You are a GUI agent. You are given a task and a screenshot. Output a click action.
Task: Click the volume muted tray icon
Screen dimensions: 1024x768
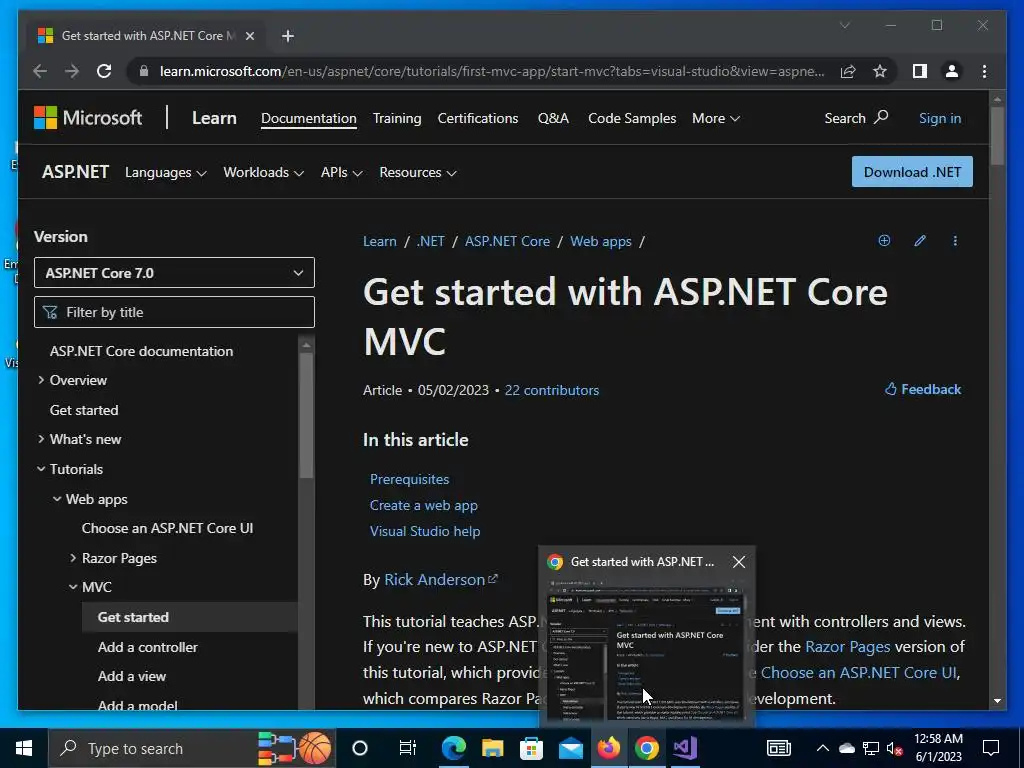895,748
